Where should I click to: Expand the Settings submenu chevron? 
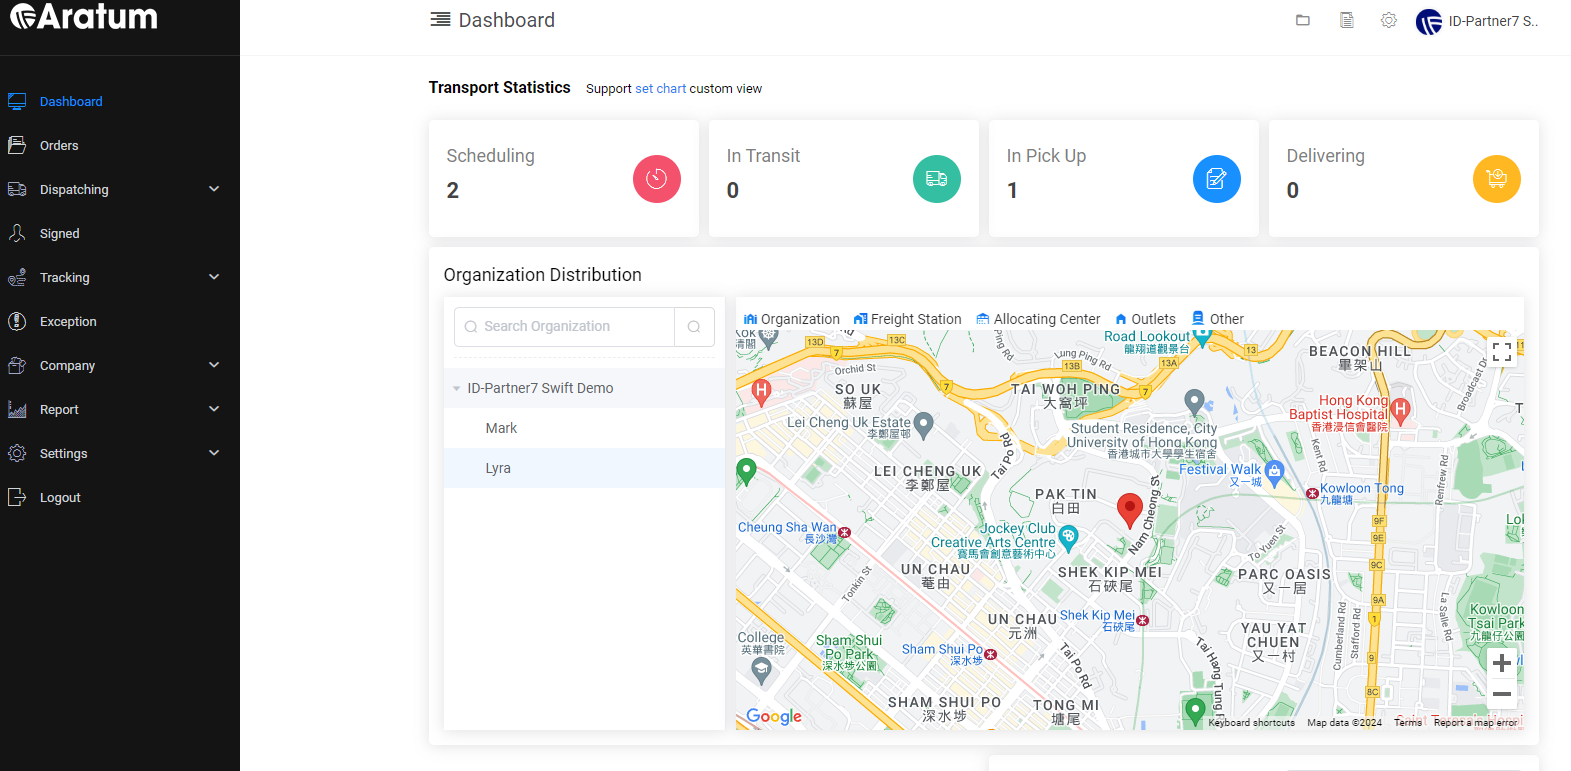(214, 453)
